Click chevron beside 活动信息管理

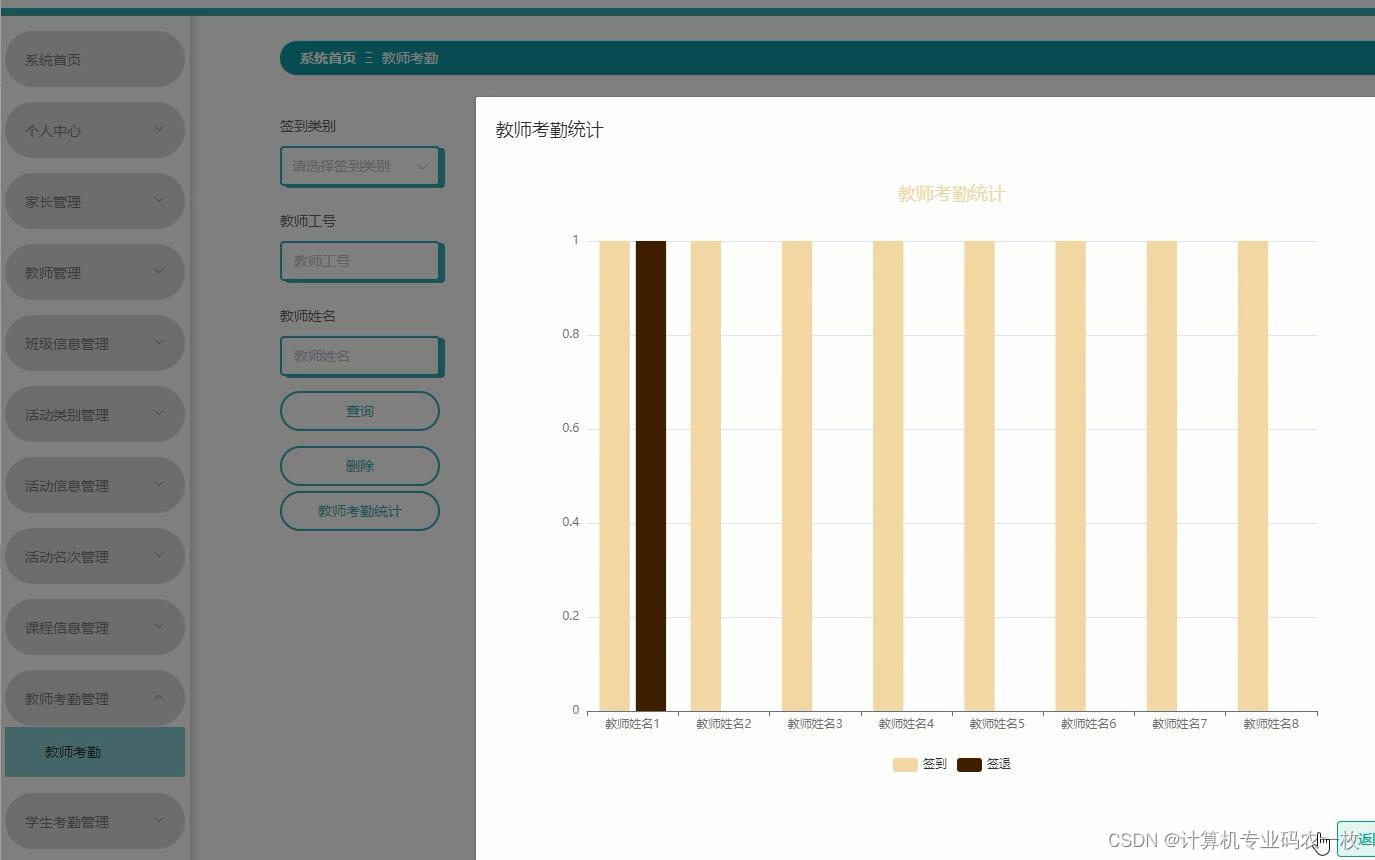click(x=158, y=485)
